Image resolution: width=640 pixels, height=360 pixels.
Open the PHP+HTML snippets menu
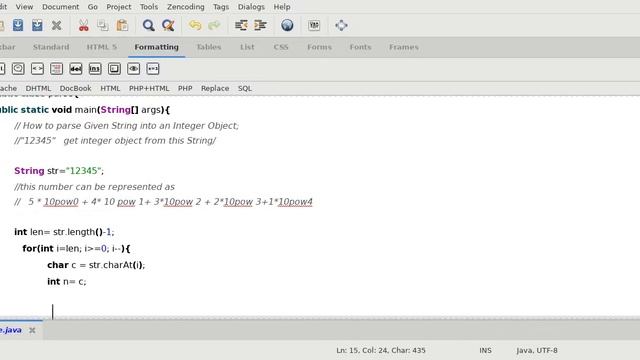tap(149, 88)
